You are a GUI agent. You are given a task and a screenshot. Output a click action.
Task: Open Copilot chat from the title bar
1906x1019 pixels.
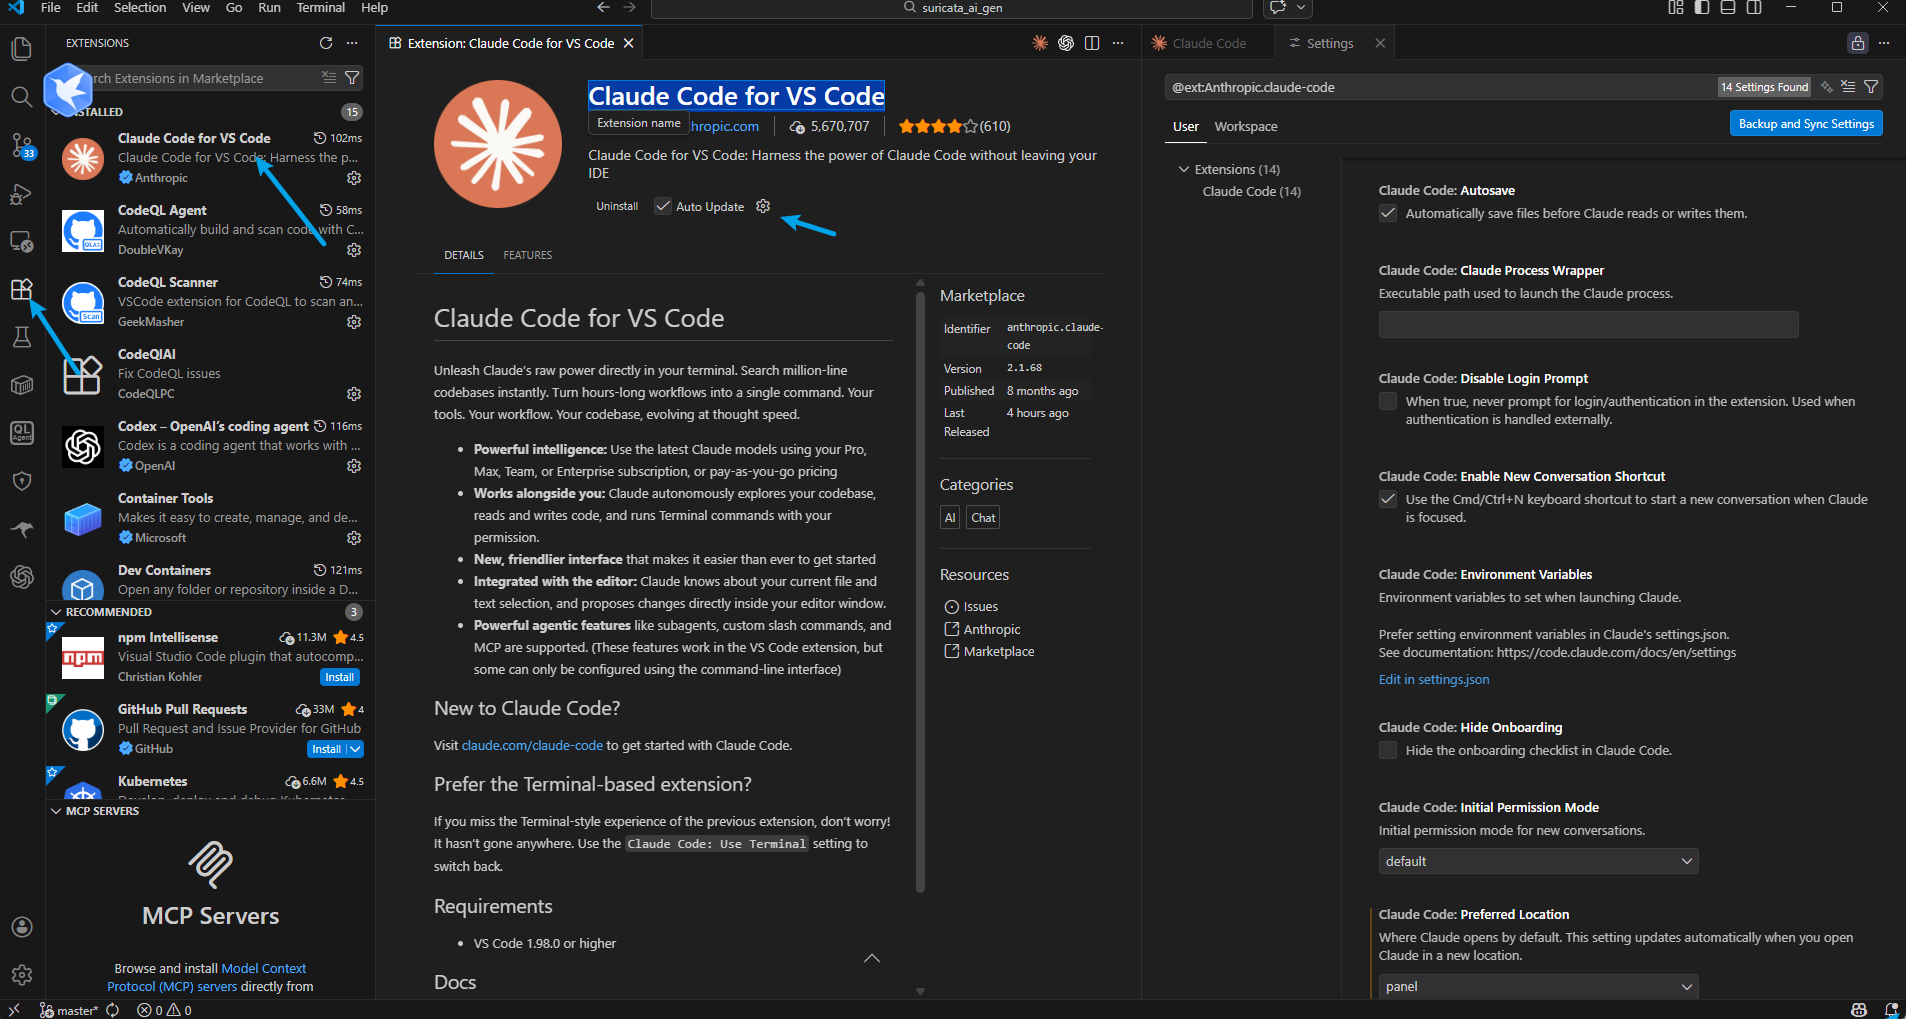(x=1278, y=8)
